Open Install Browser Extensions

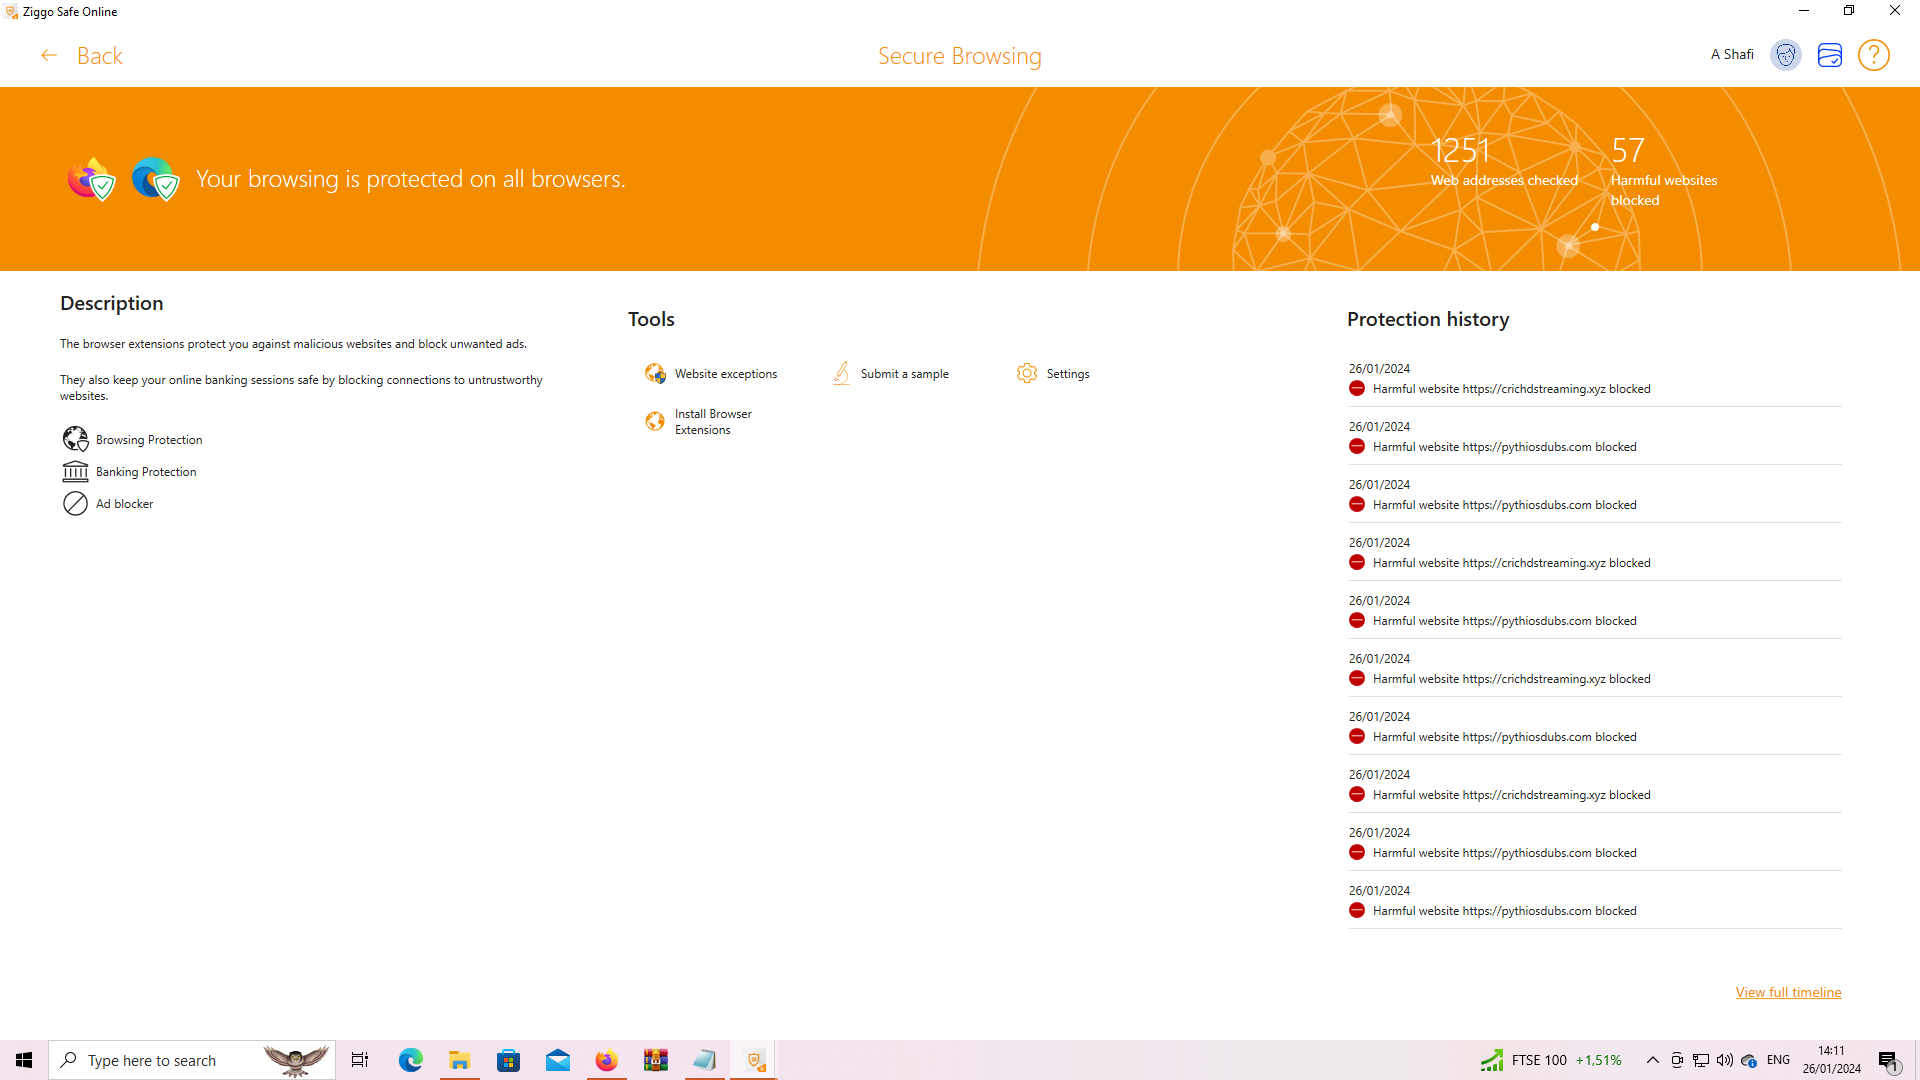coord(699,422)
